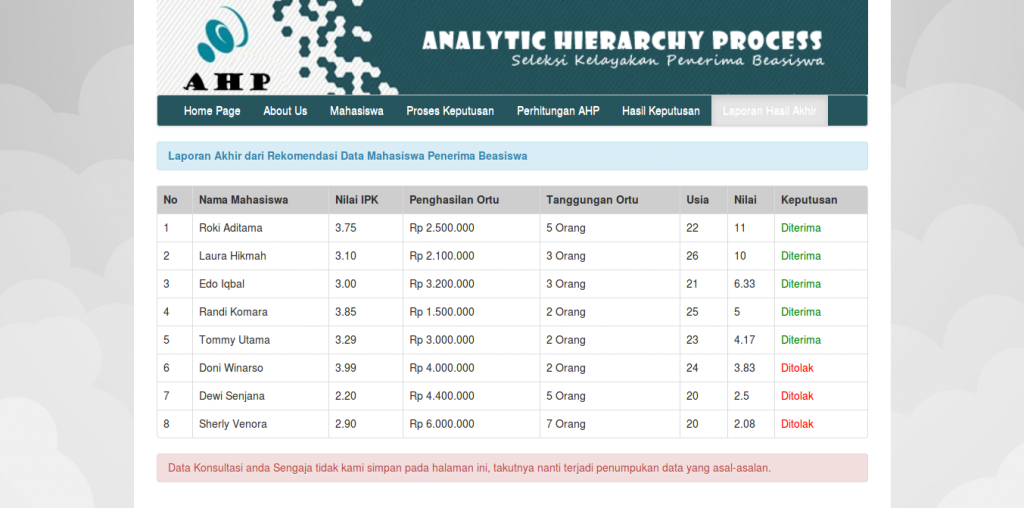Click the Laporan Akhir blue info heading
This screenshot has width=1024, height=508.
coord(512,156)
